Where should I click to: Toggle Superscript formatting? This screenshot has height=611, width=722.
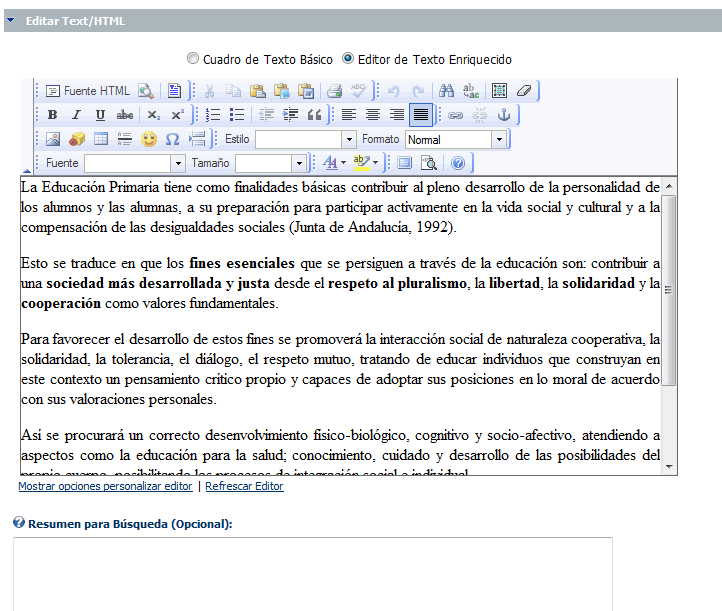pos(177,115)
